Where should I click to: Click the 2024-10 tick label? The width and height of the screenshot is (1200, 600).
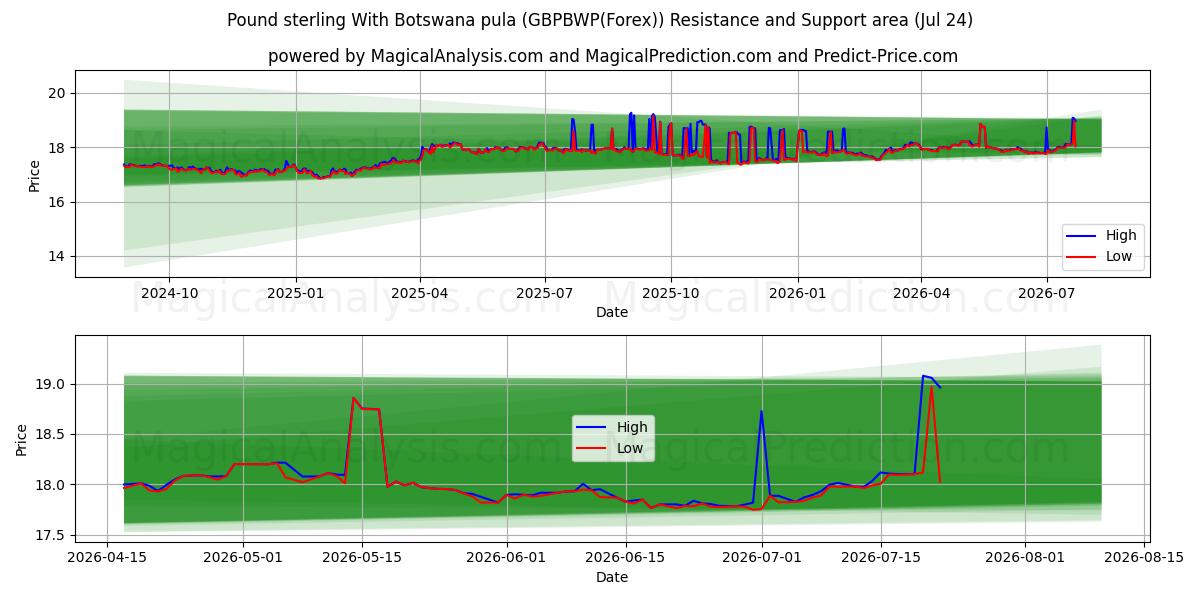click(169, 292)
